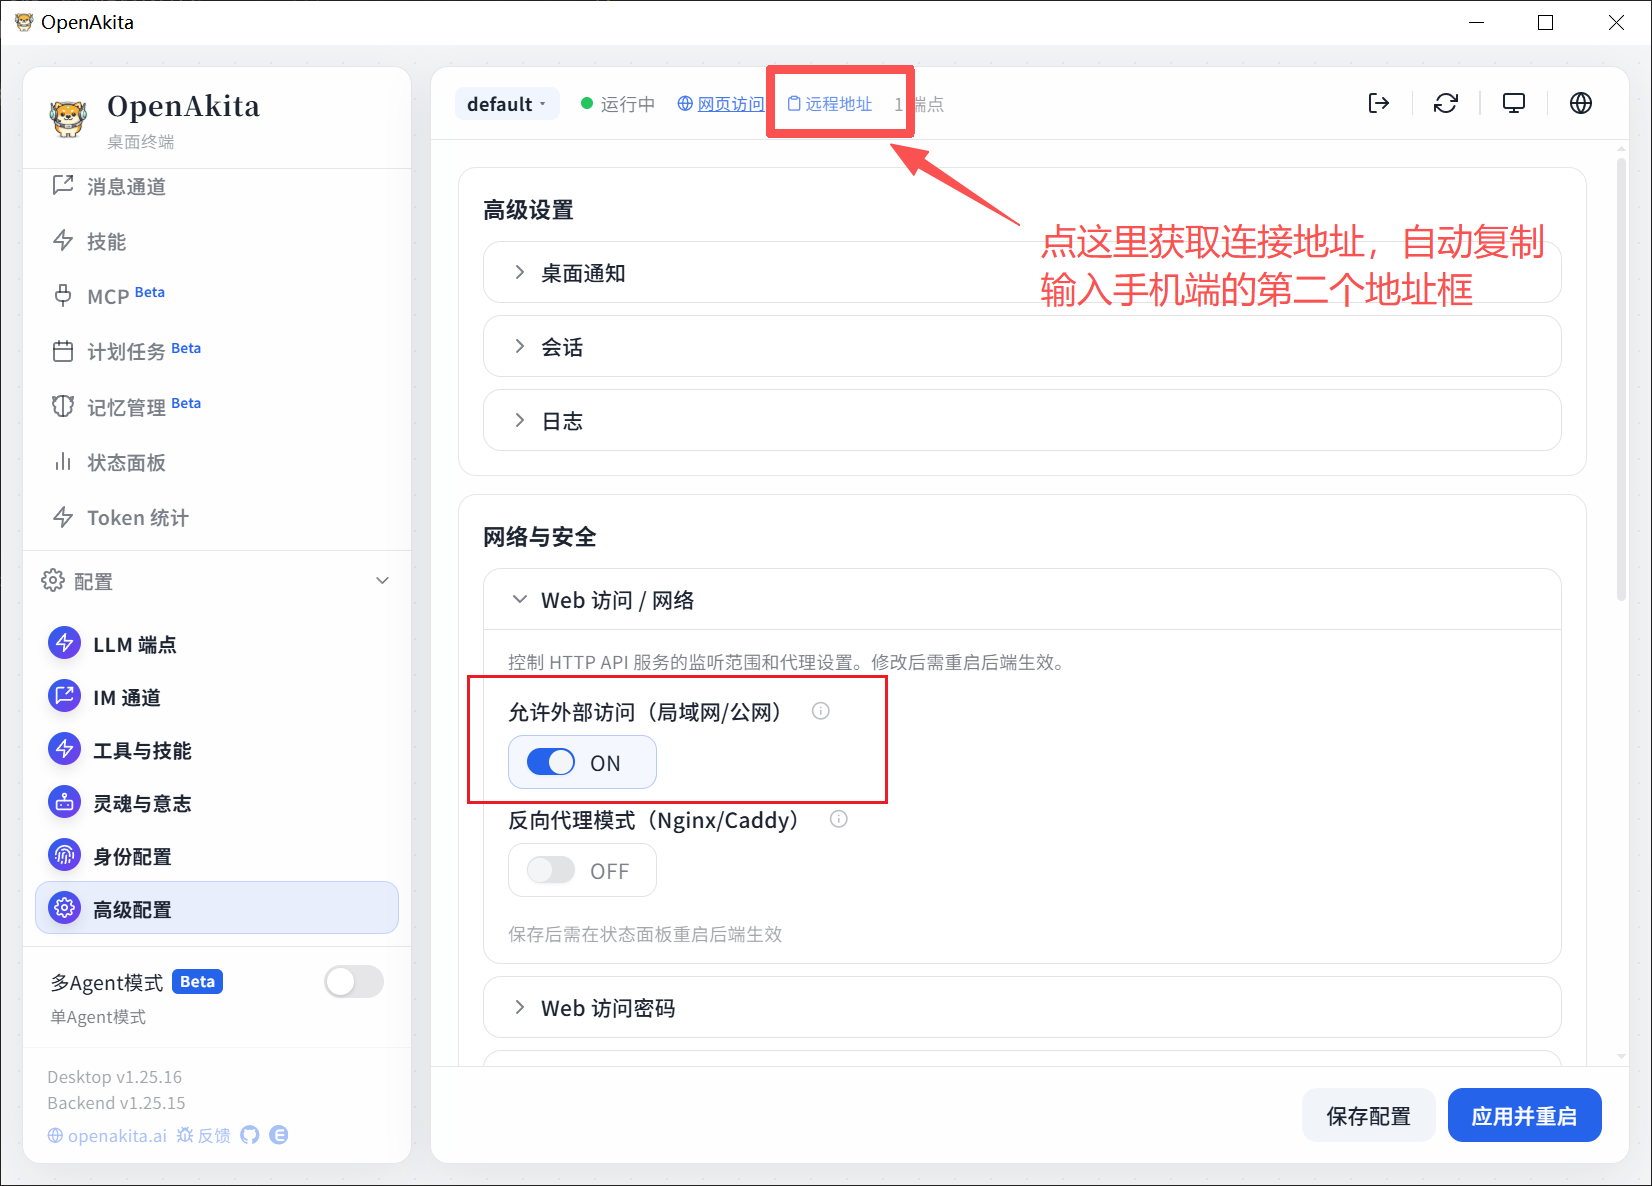Maximize the OpenAkita window
This screenshot has width=1652, height=1186.
pyautogui.click(x=1545, y=22)
